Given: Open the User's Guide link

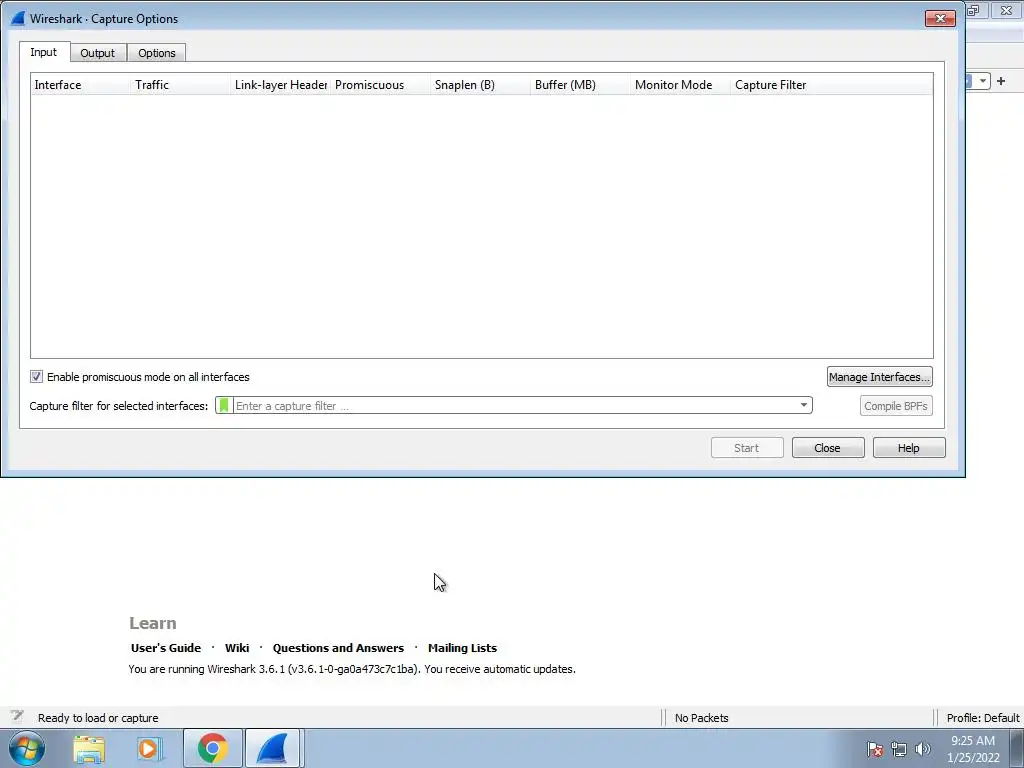Looking at the screenshot, I should click(166, 648).
